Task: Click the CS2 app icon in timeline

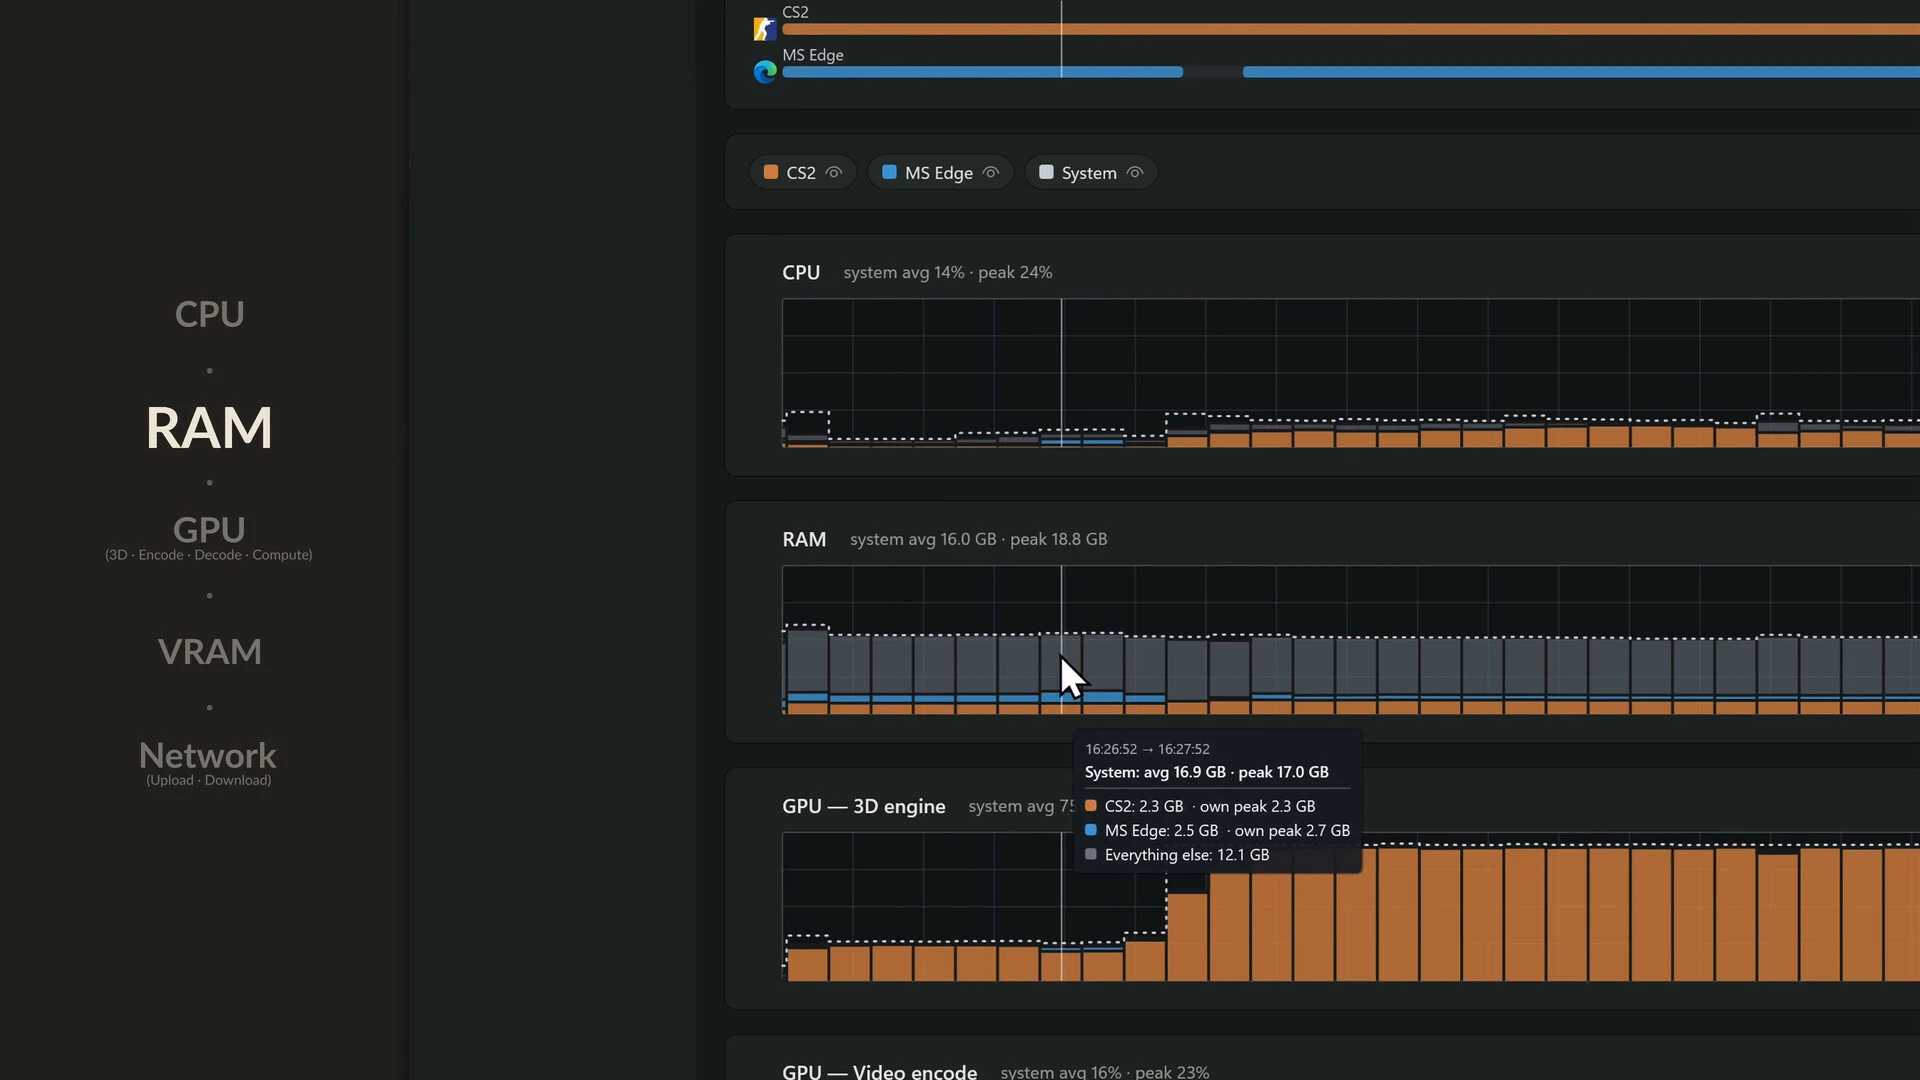Action: tap(765, 29)
